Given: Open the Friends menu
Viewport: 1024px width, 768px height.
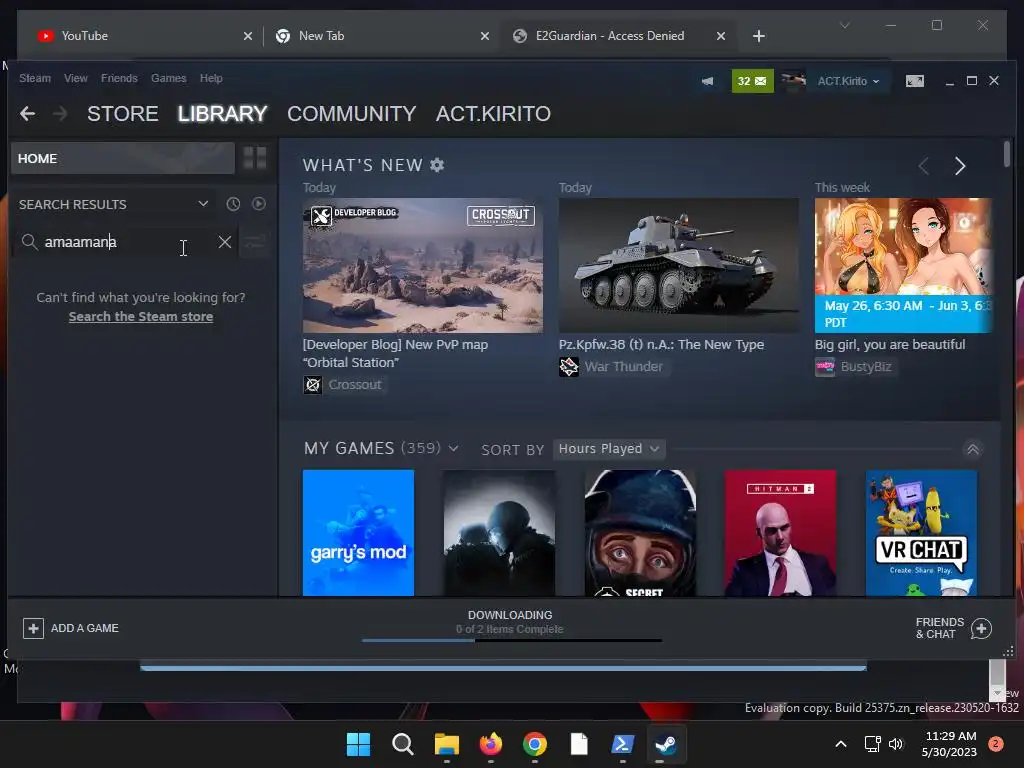Looking at the screenshot, I should tap(119, 78).
